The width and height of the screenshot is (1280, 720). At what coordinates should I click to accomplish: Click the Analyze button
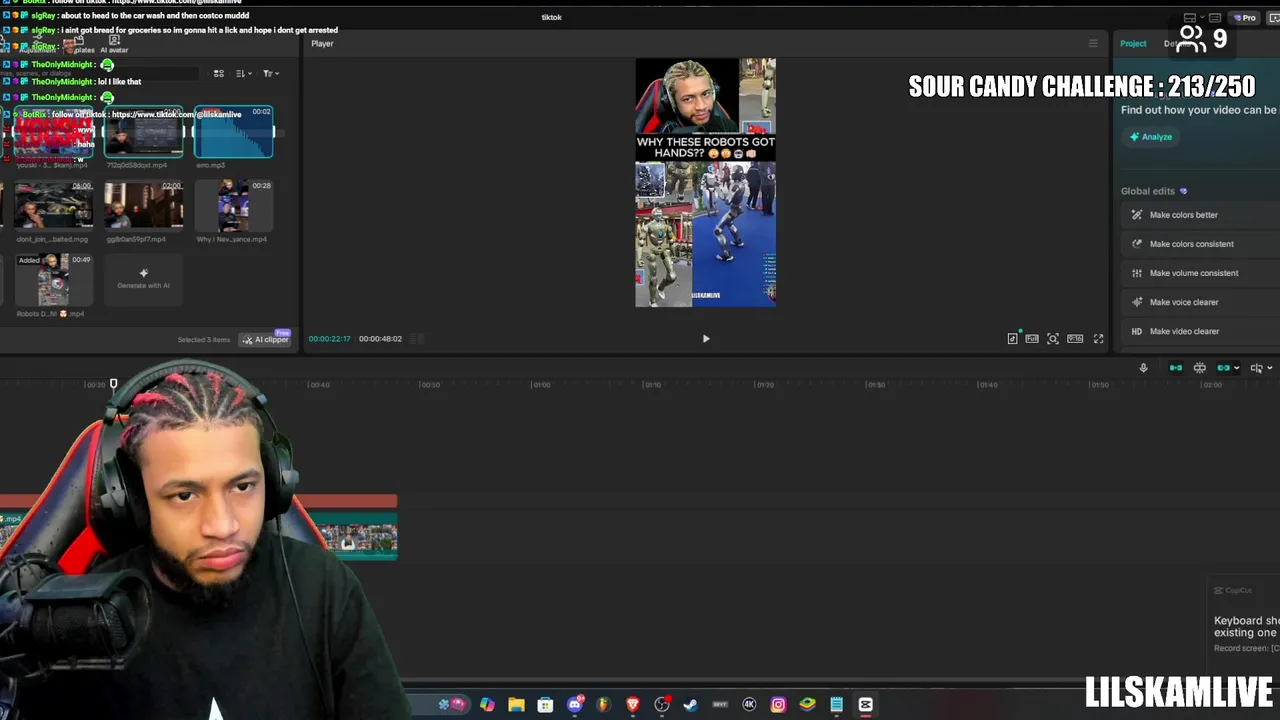tap(1151, 137)
